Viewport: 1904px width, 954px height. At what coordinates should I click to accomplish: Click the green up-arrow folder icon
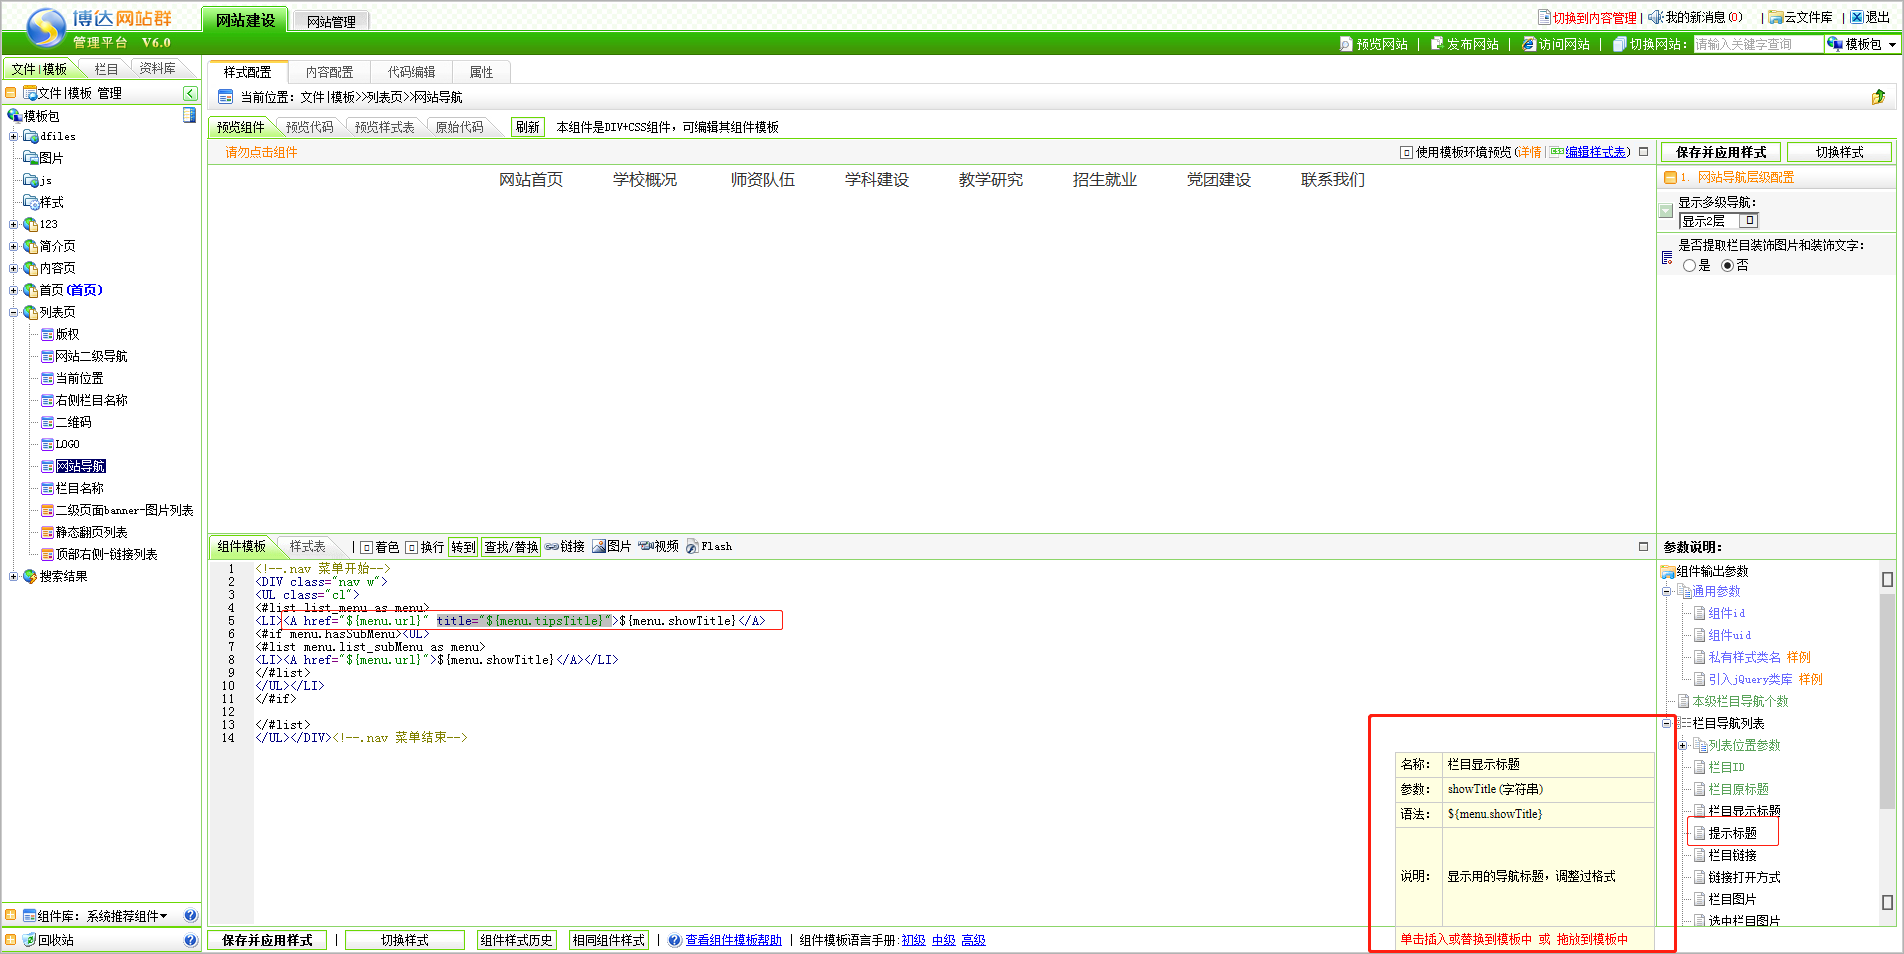pos(1878,97)
